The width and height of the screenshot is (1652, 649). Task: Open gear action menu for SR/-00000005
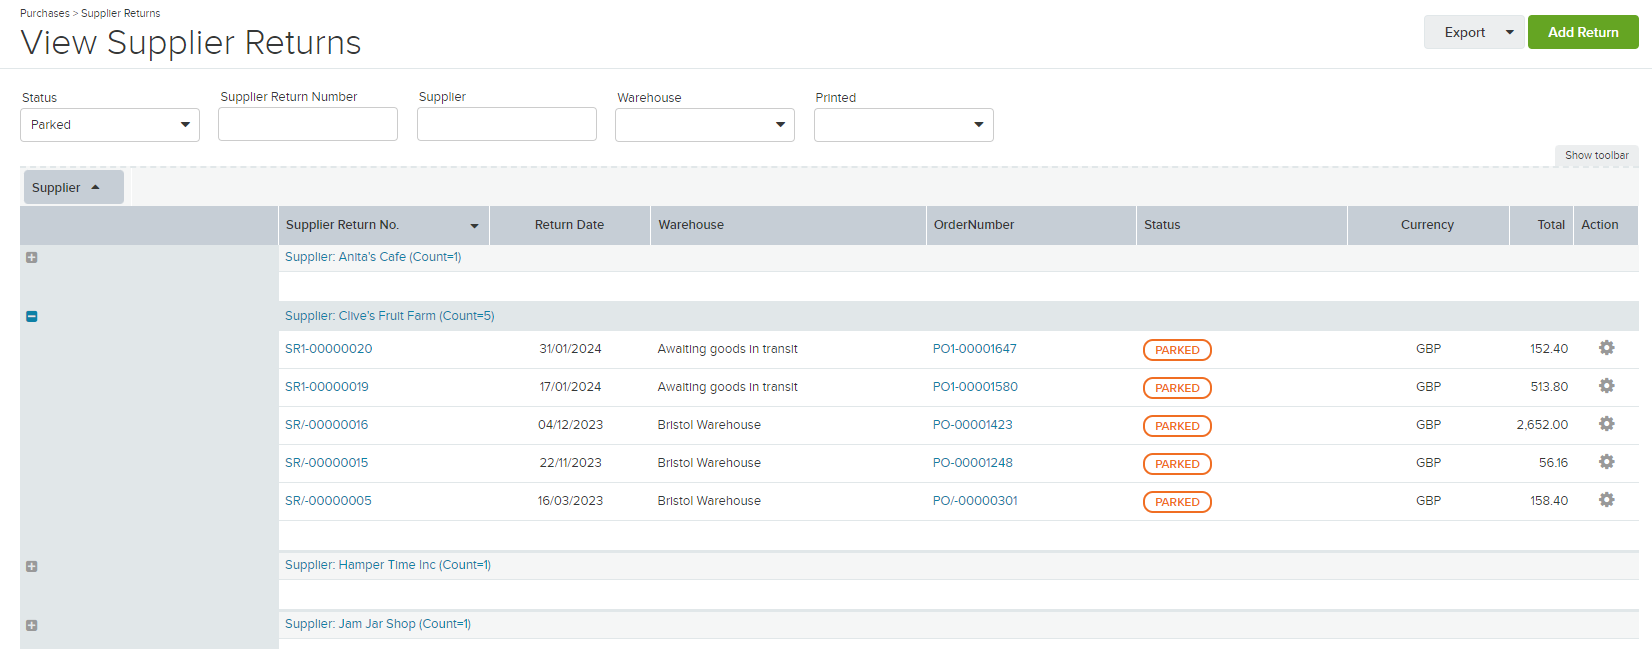pos(1606,500)
